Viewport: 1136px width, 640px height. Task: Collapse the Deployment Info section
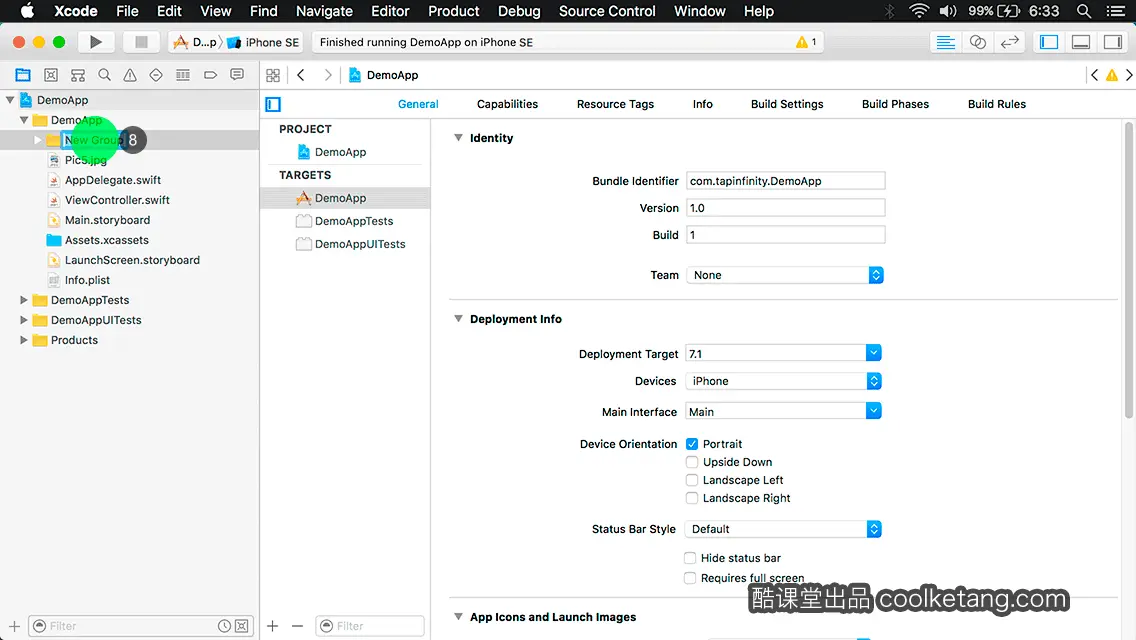click(458, 318)
